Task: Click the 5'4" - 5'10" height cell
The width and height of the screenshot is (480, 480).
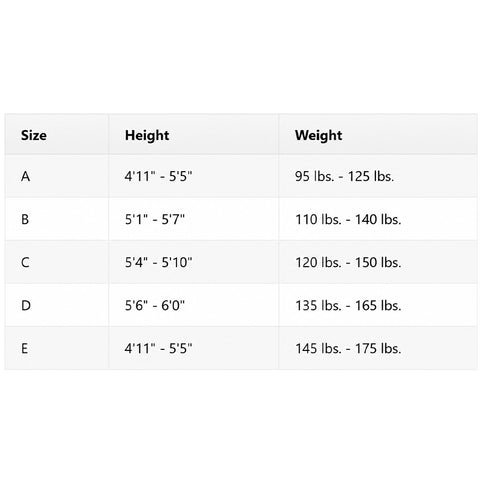Action: coord(194,262)
